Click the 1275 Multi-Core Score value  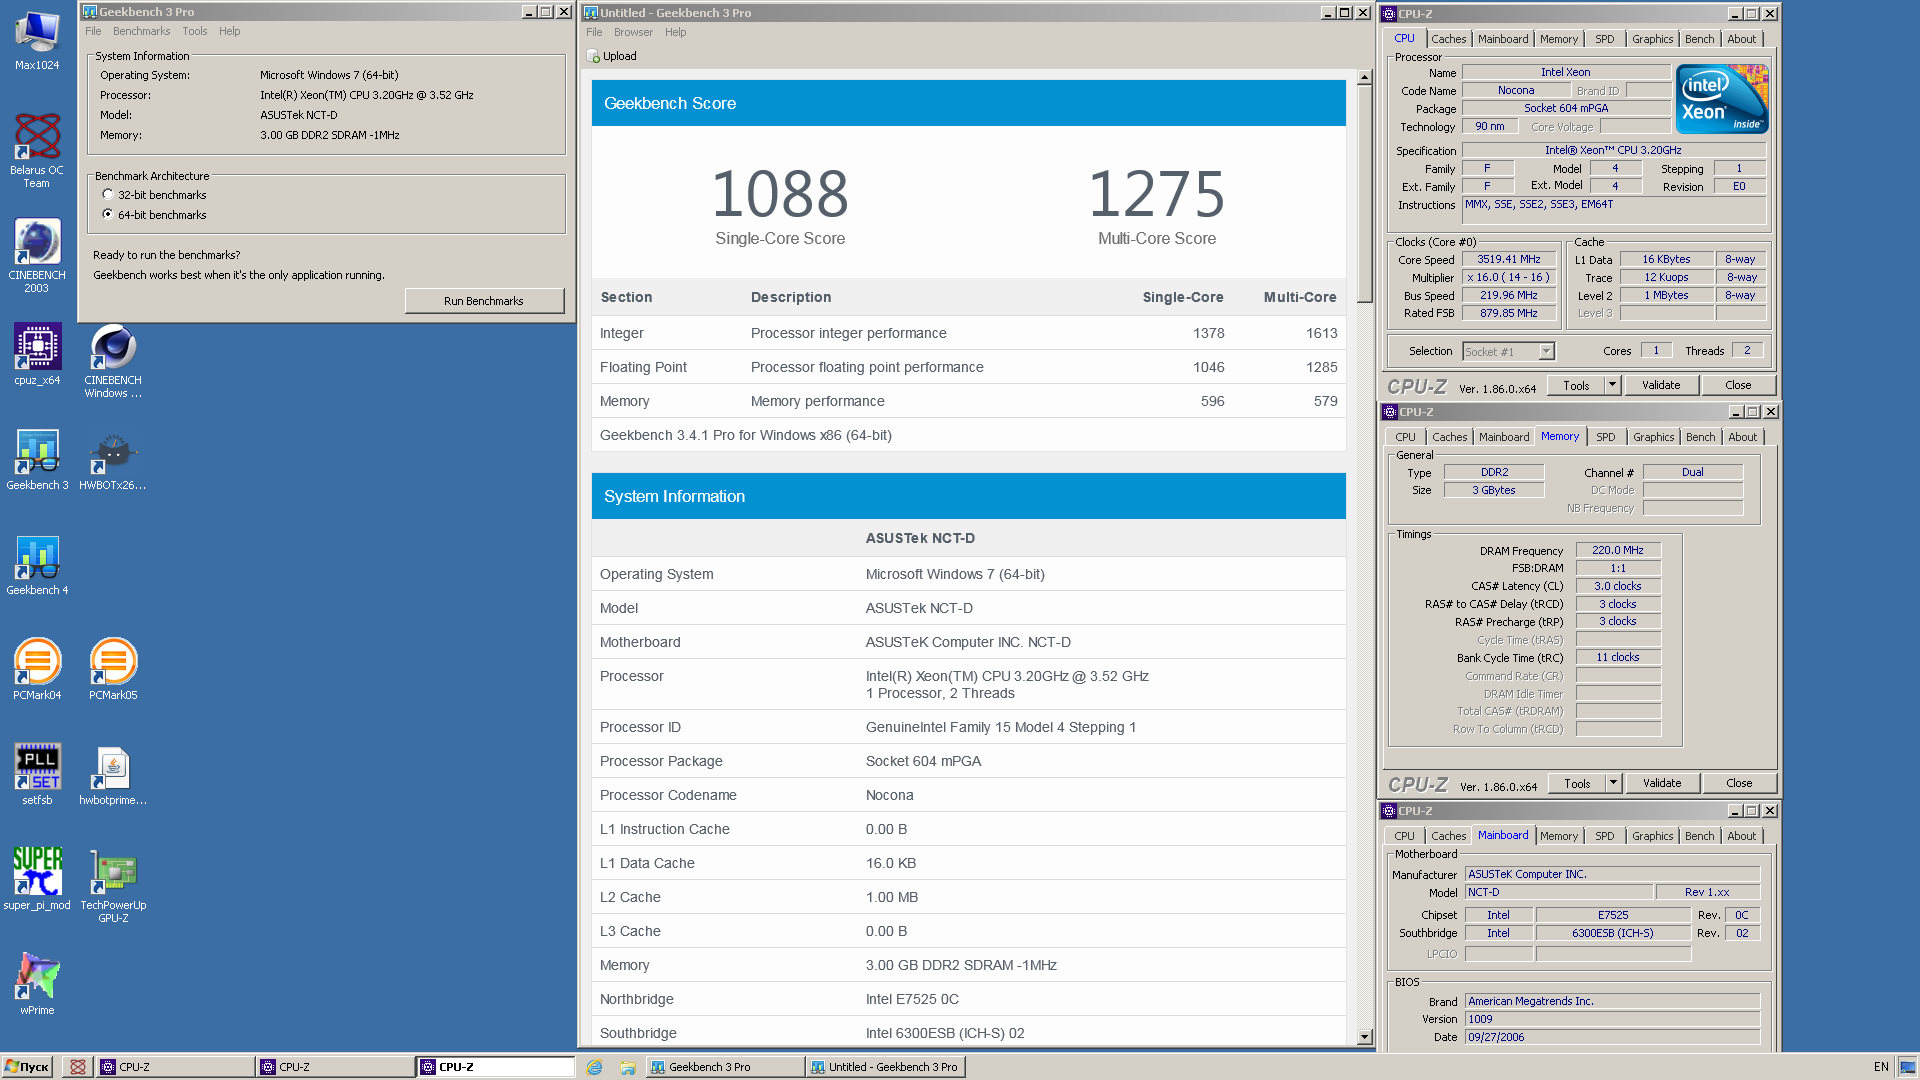1157,194
